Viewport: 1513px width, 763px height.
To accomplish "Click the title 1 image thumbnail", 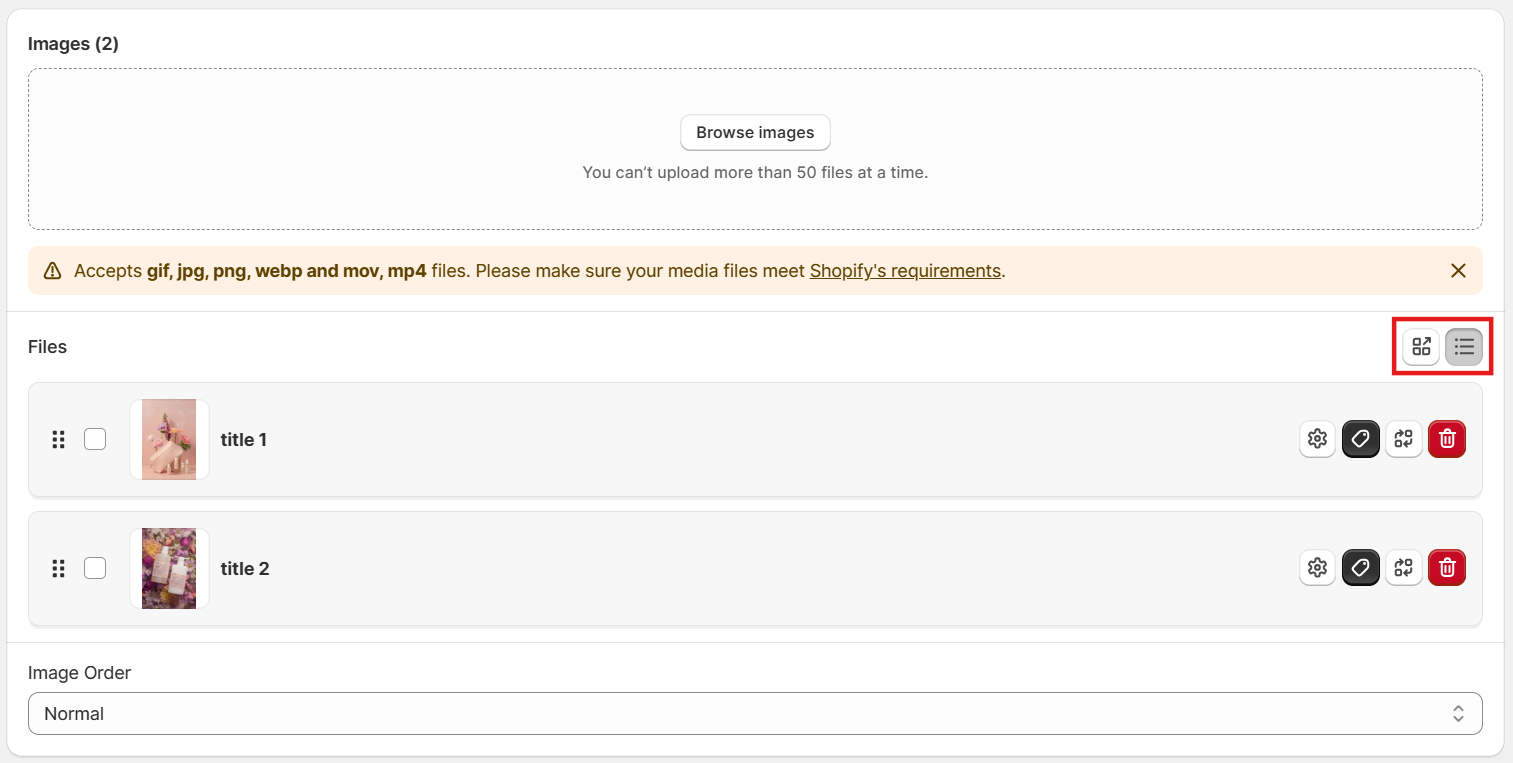I will (x=169, y=439).
